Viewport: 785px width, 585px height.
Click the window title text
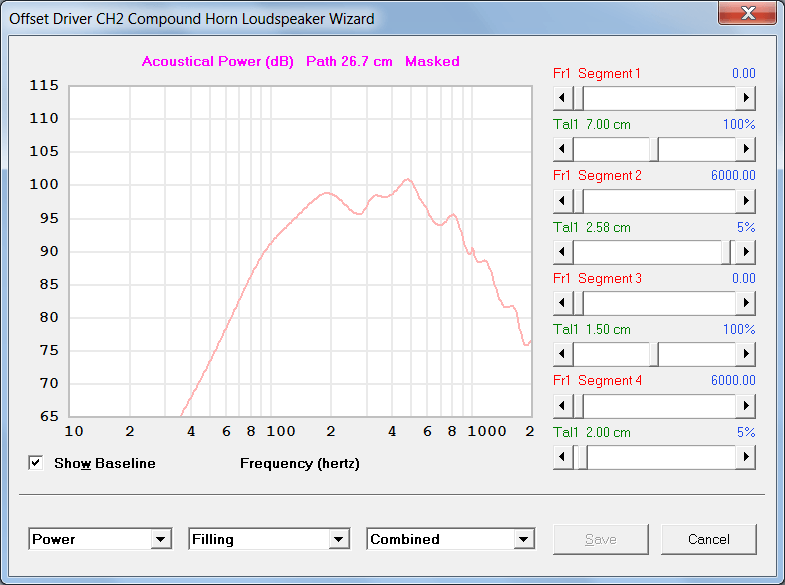192,19
